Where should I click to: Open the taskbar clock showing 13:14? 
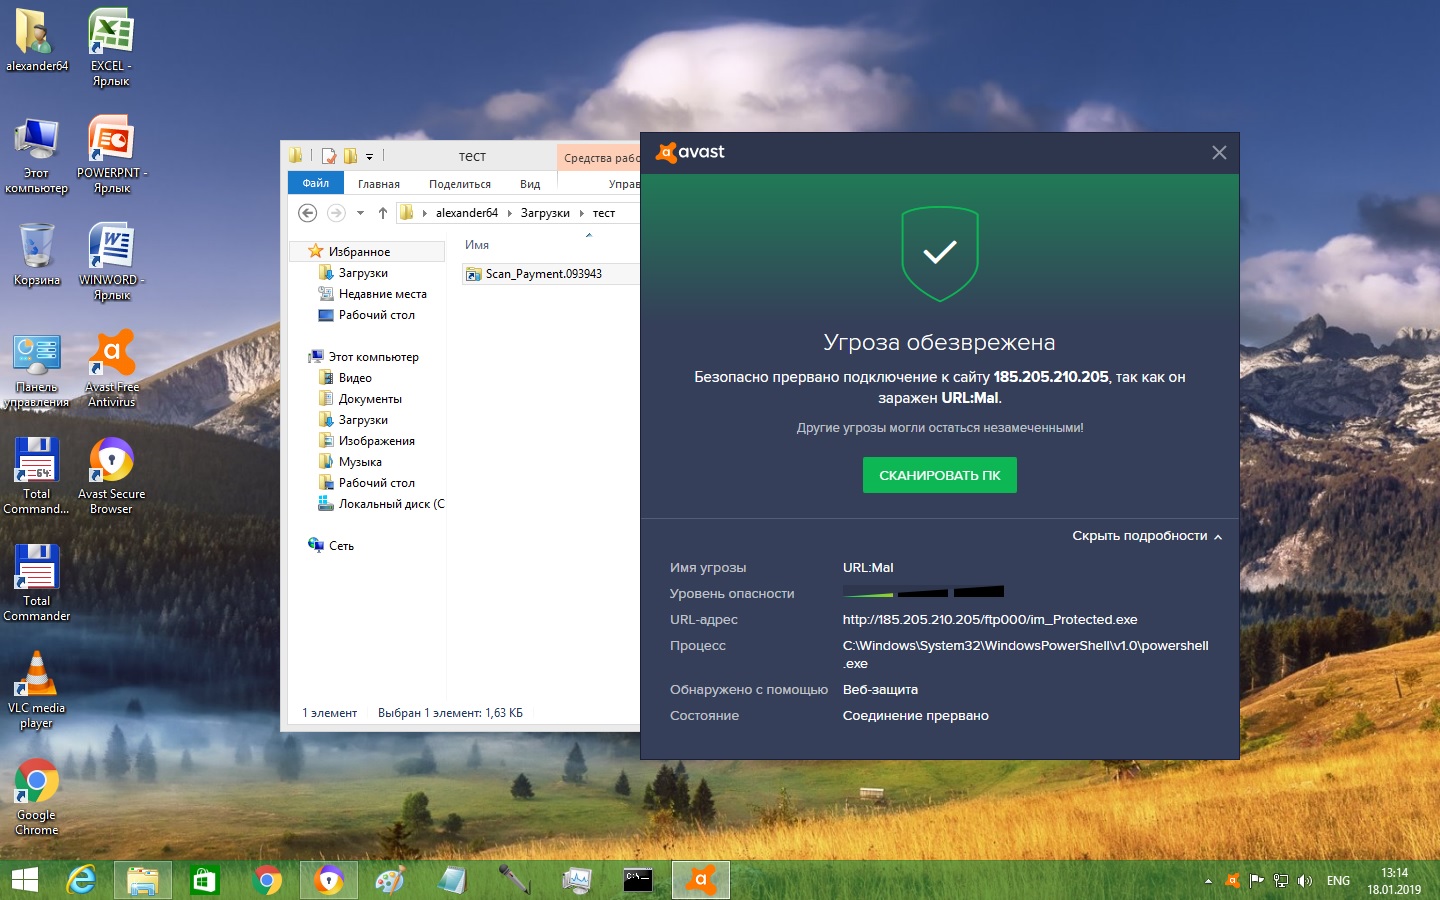pyautogui.click(x=1394, y=881)
